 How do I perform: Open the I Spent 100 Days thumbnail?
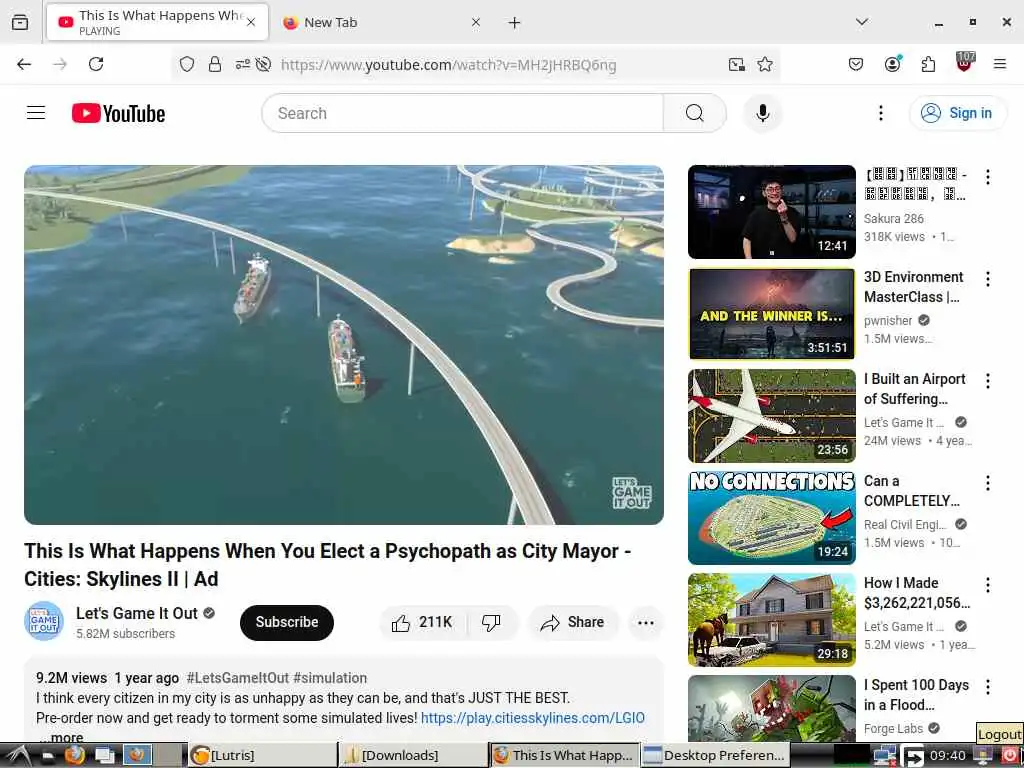click(x=771, y=708)
